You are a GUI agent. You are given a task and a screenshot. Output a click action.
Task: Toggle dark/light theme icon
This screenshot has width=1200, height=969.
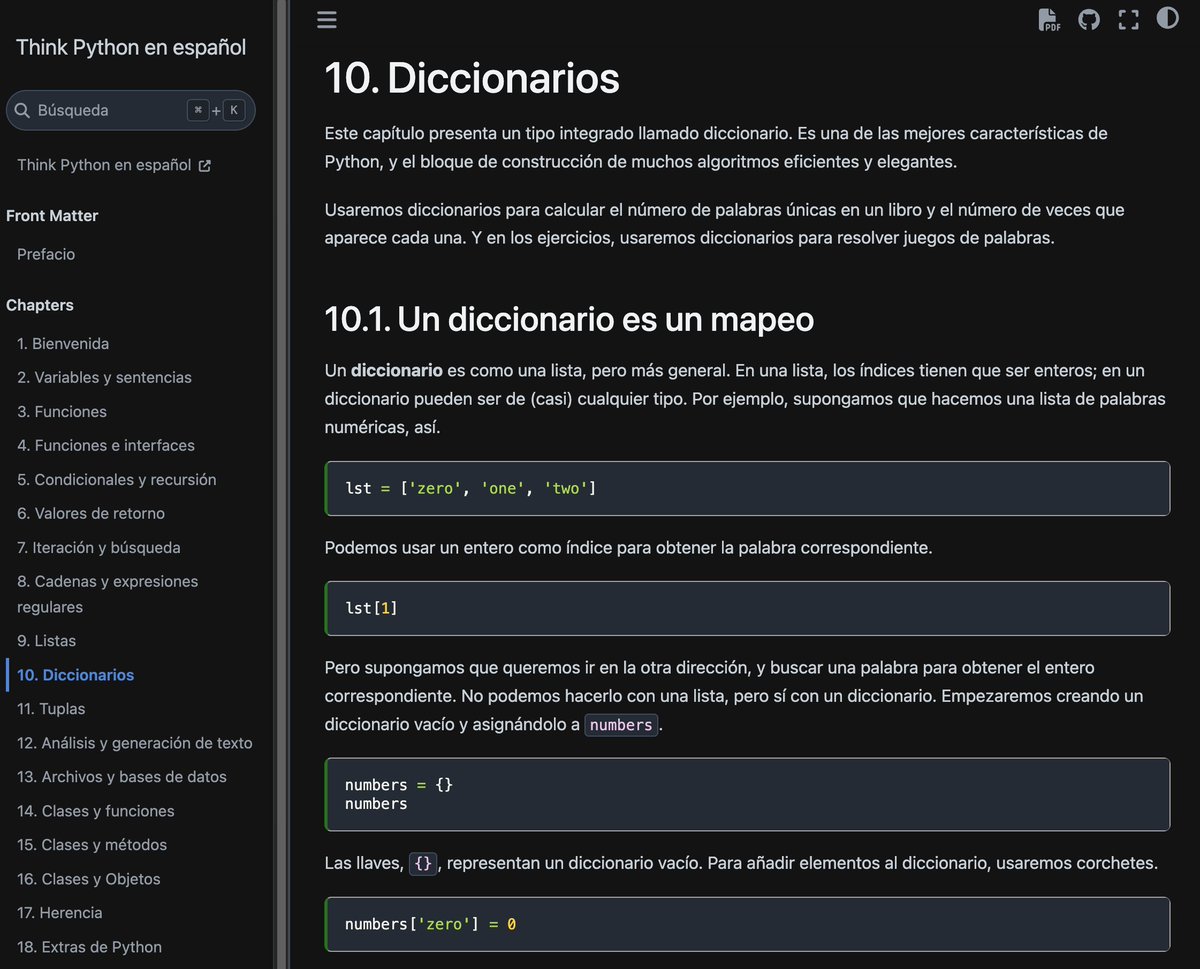click(x=1168, y=18)
